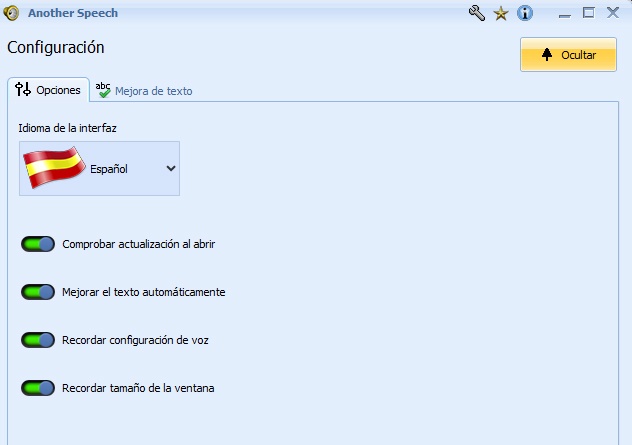Click the sliders icon on the Opciones tab
Viewport: 632px width, 445px height.
[x=23, y=89]
